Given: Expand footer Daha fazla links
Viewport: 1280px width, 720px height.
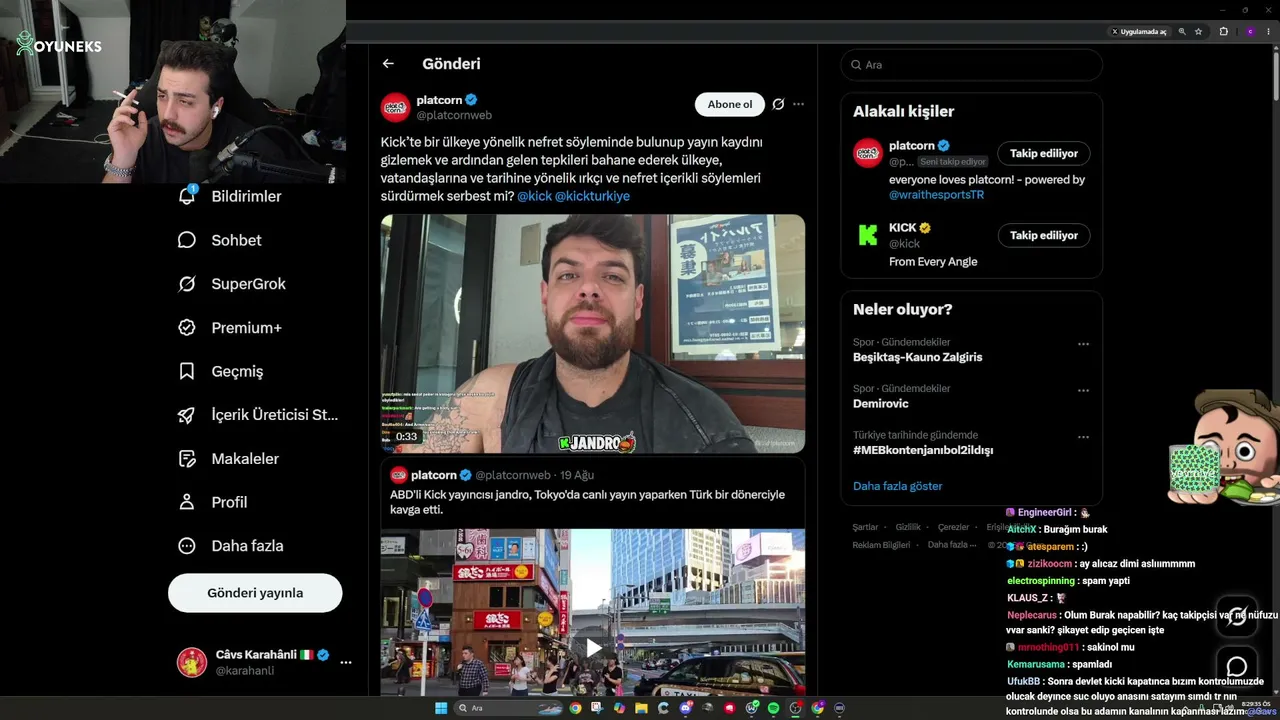Looking at the screenshot, I should pyautogui.click(x=950, y=545).
